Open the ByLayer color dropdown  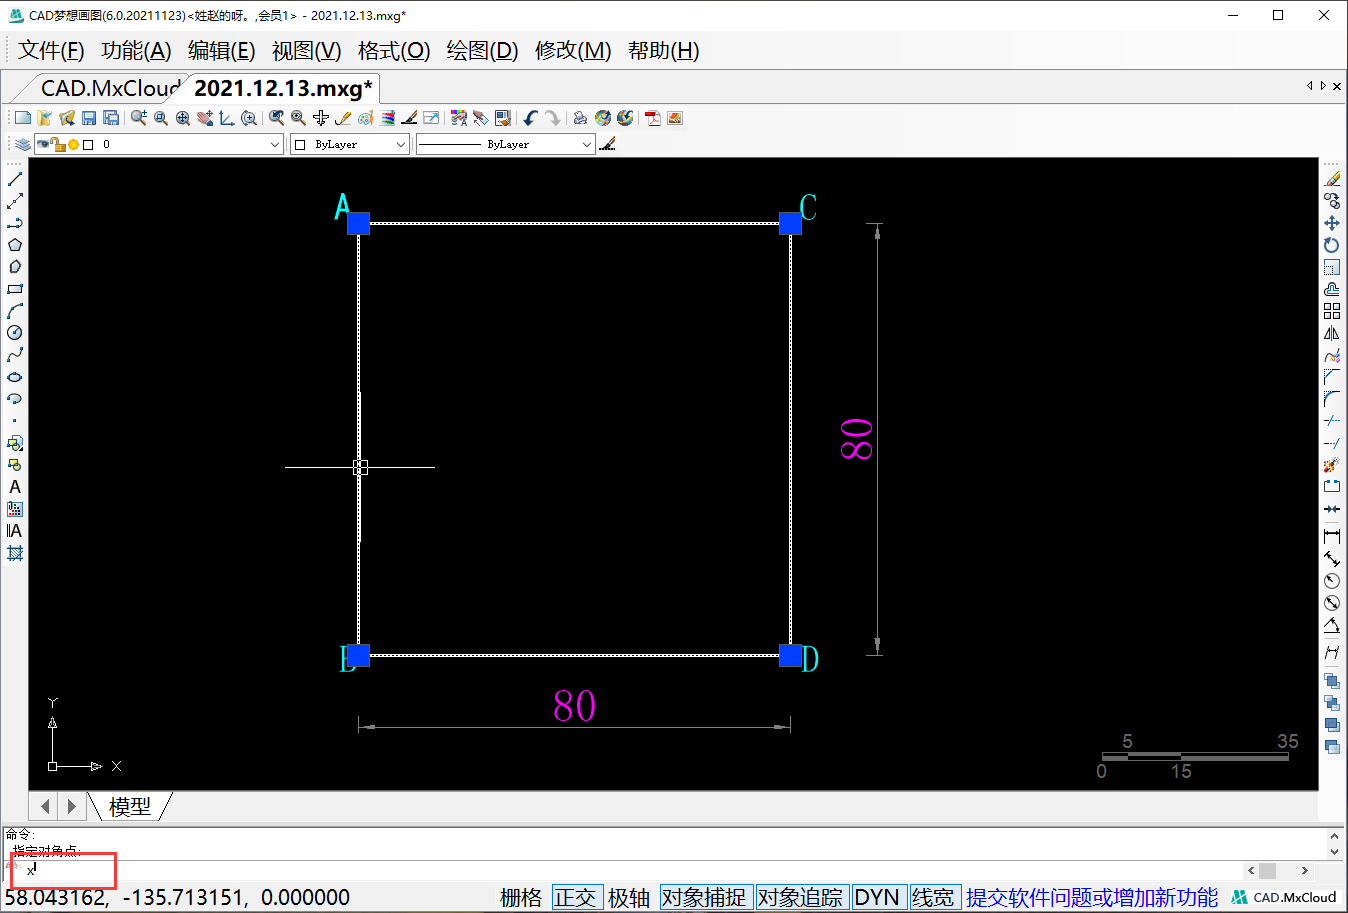pos(350,144)
